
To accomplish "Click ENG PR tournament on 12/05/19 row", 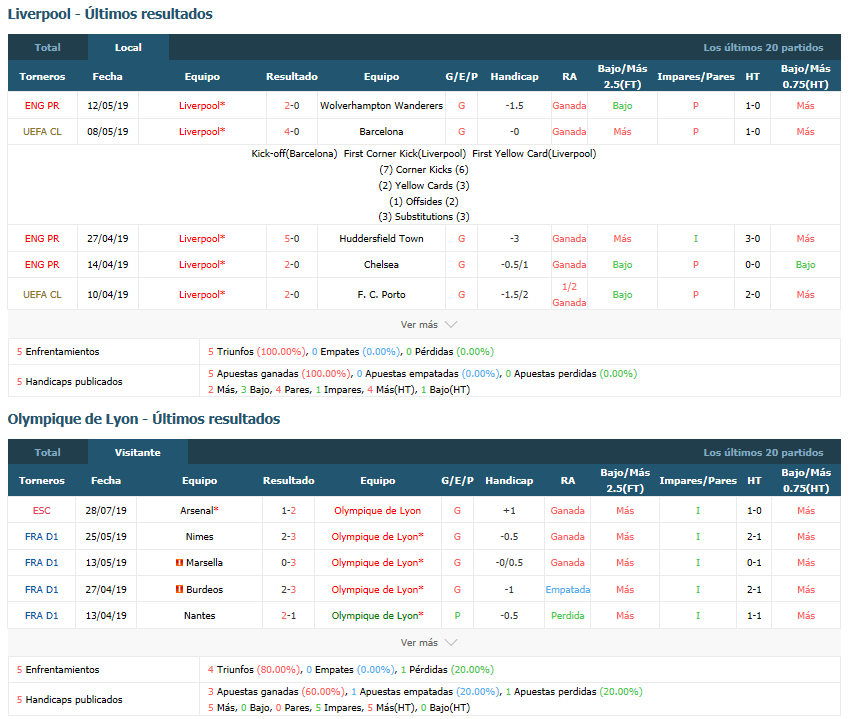I will click(x=42, y=106).
